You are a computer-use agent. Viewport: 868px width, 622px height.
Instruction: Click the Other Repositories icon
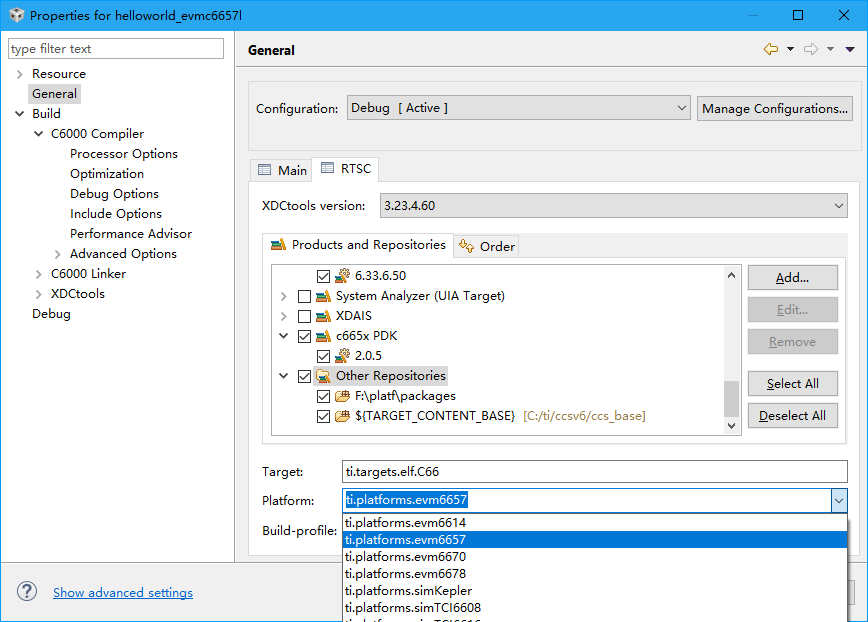point(324,376)
